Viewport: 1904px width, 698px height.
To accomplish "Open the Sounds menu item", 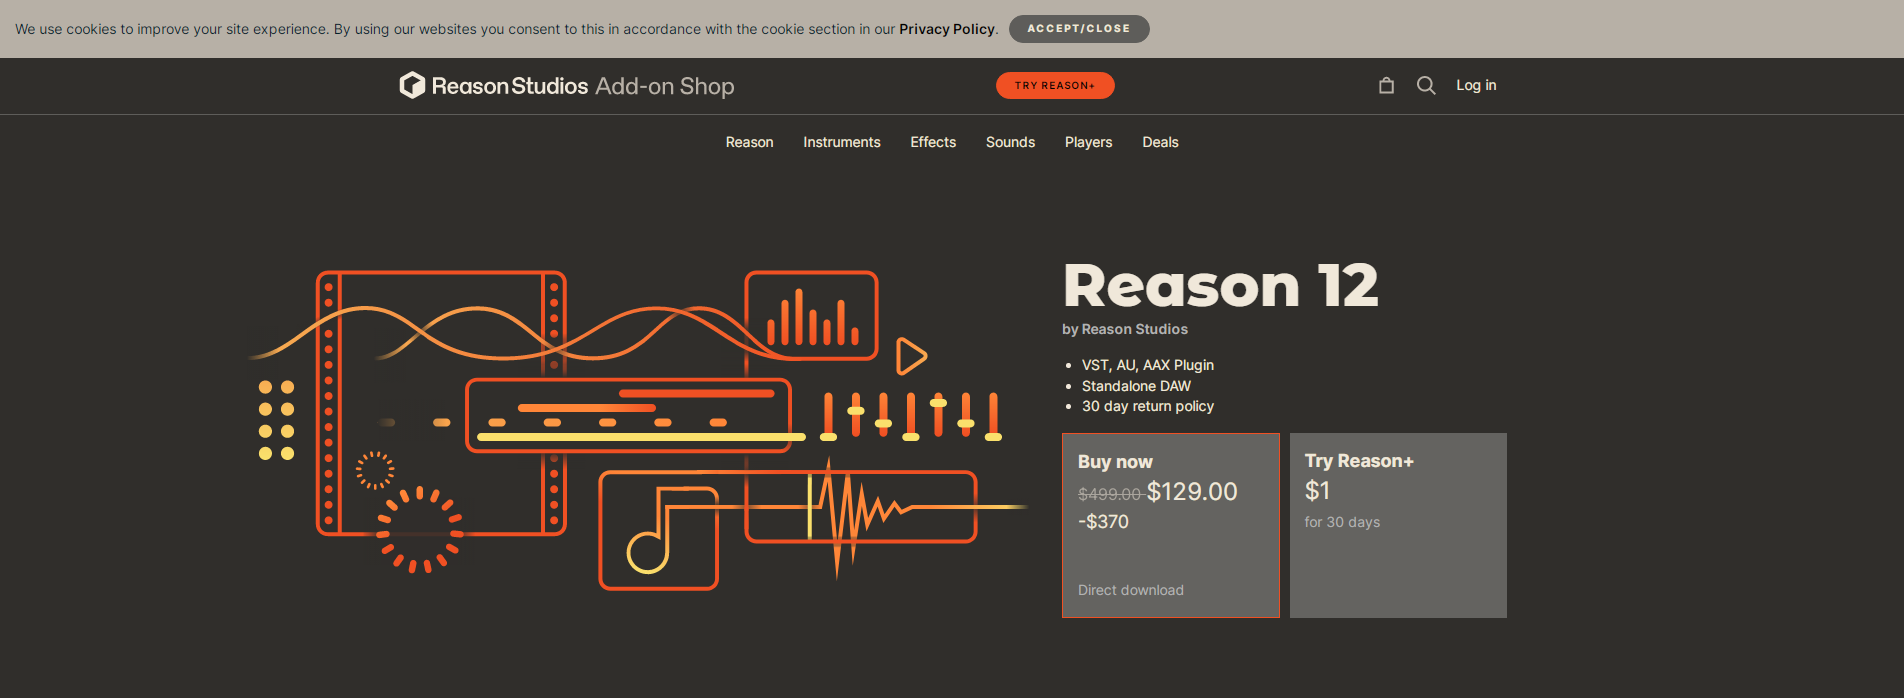I will pos(1010,142).
